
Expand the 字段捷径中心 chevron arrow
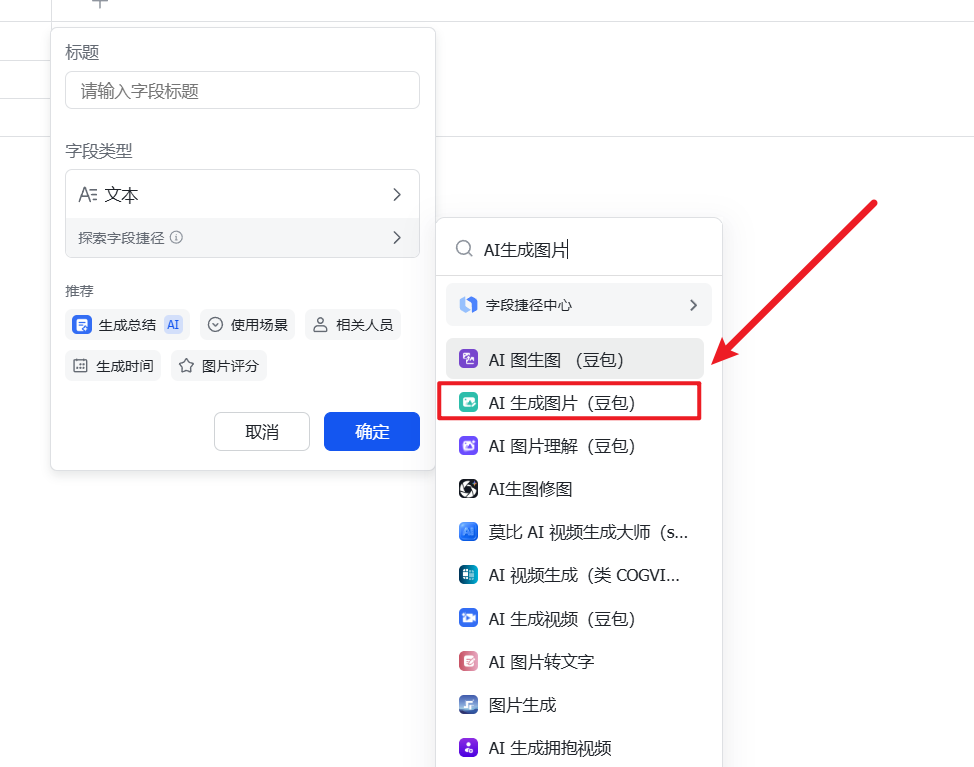[693, 305]
